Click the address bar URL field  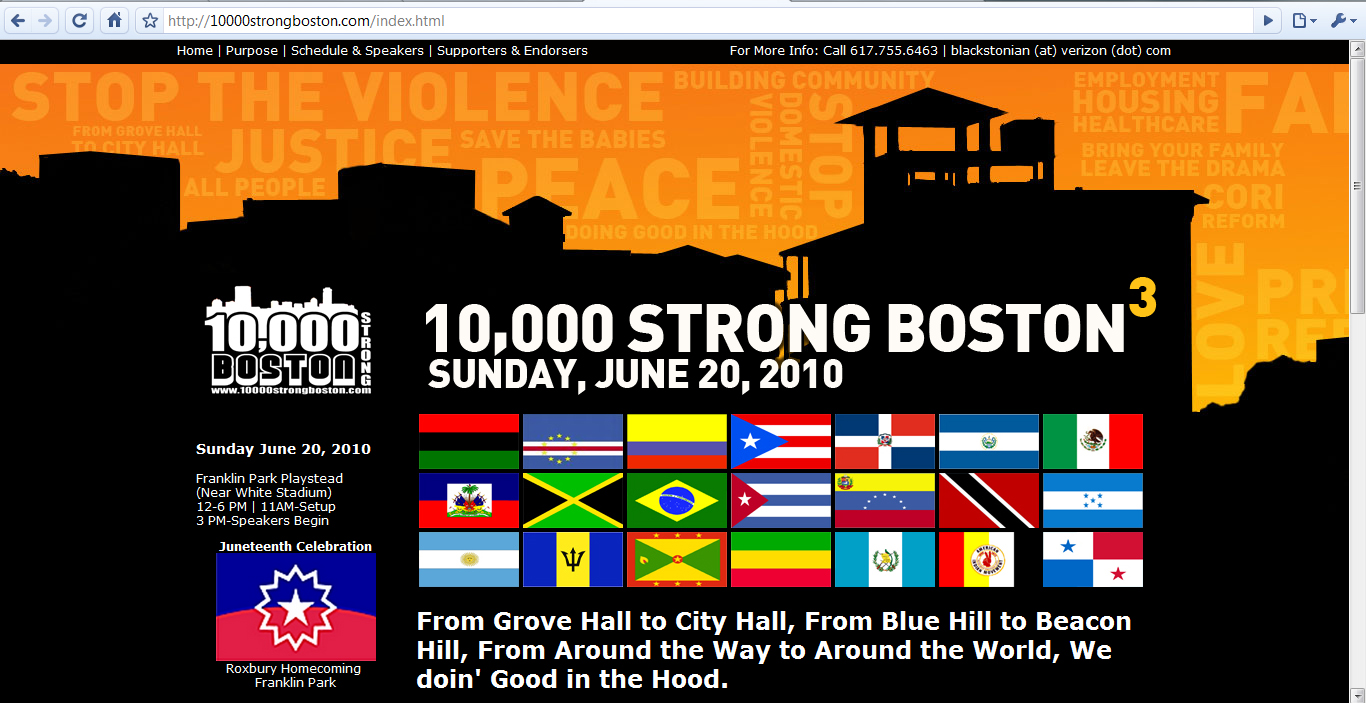[700, 21]
